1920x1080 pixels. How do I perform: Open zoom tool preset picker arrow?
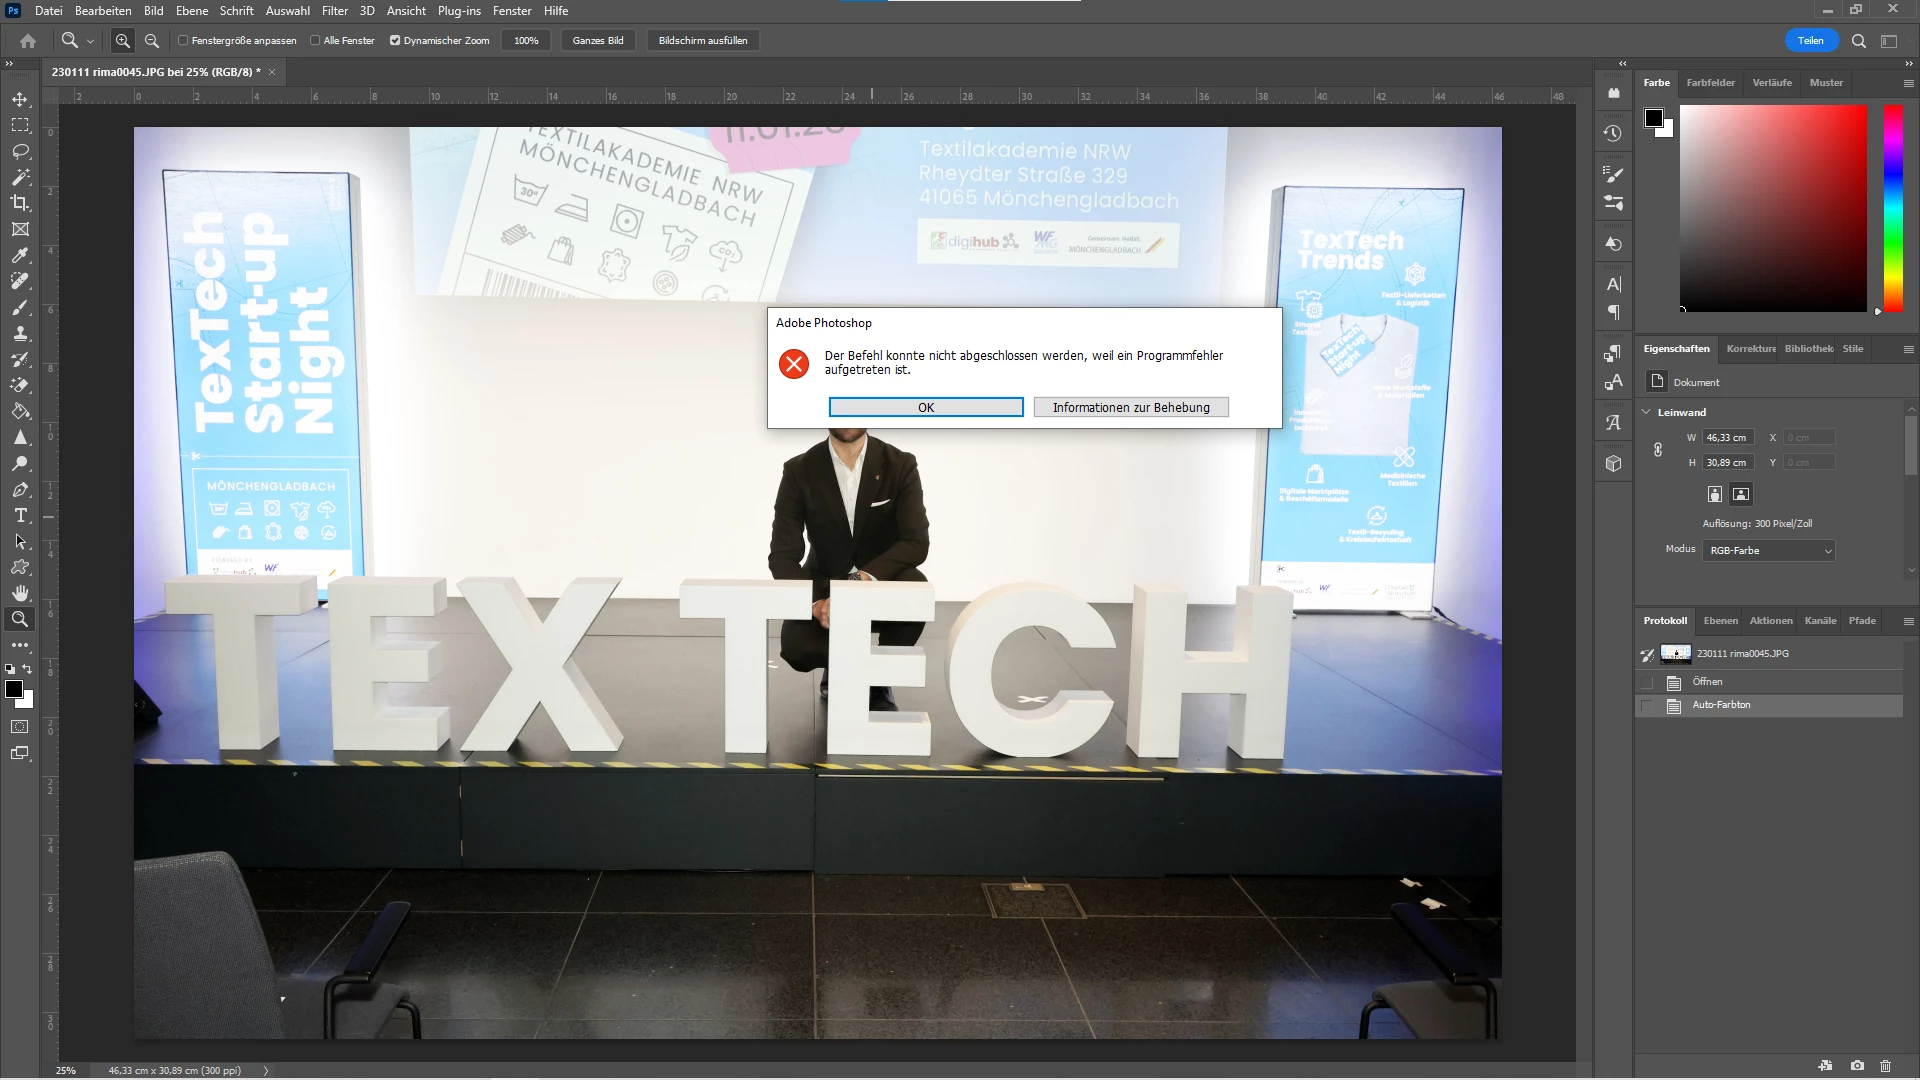coord(90,41)
